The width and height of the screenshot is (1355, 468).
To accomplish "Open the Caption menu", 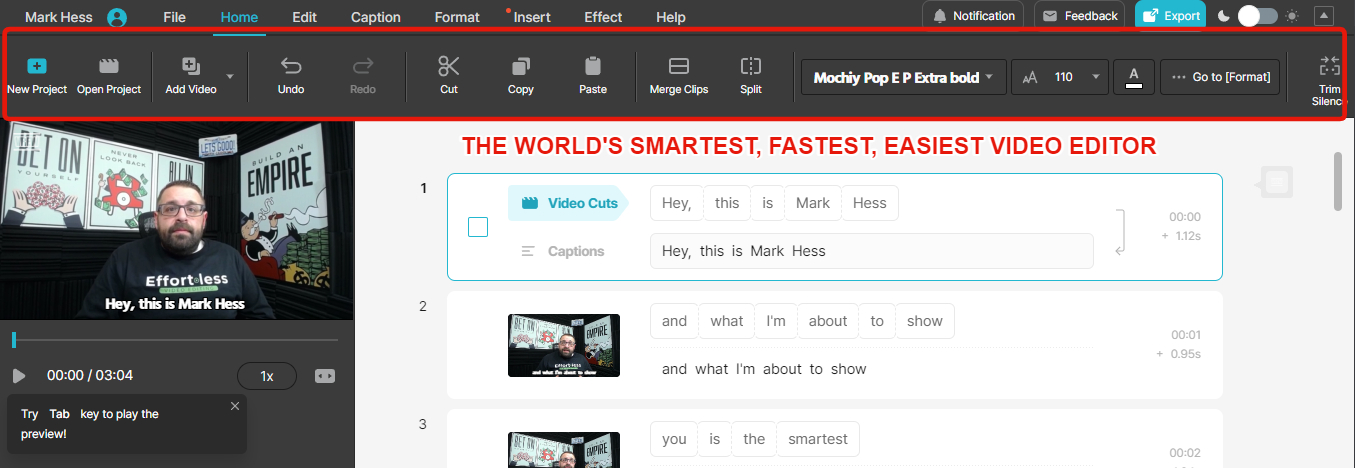I will click(x=376, y=17).
